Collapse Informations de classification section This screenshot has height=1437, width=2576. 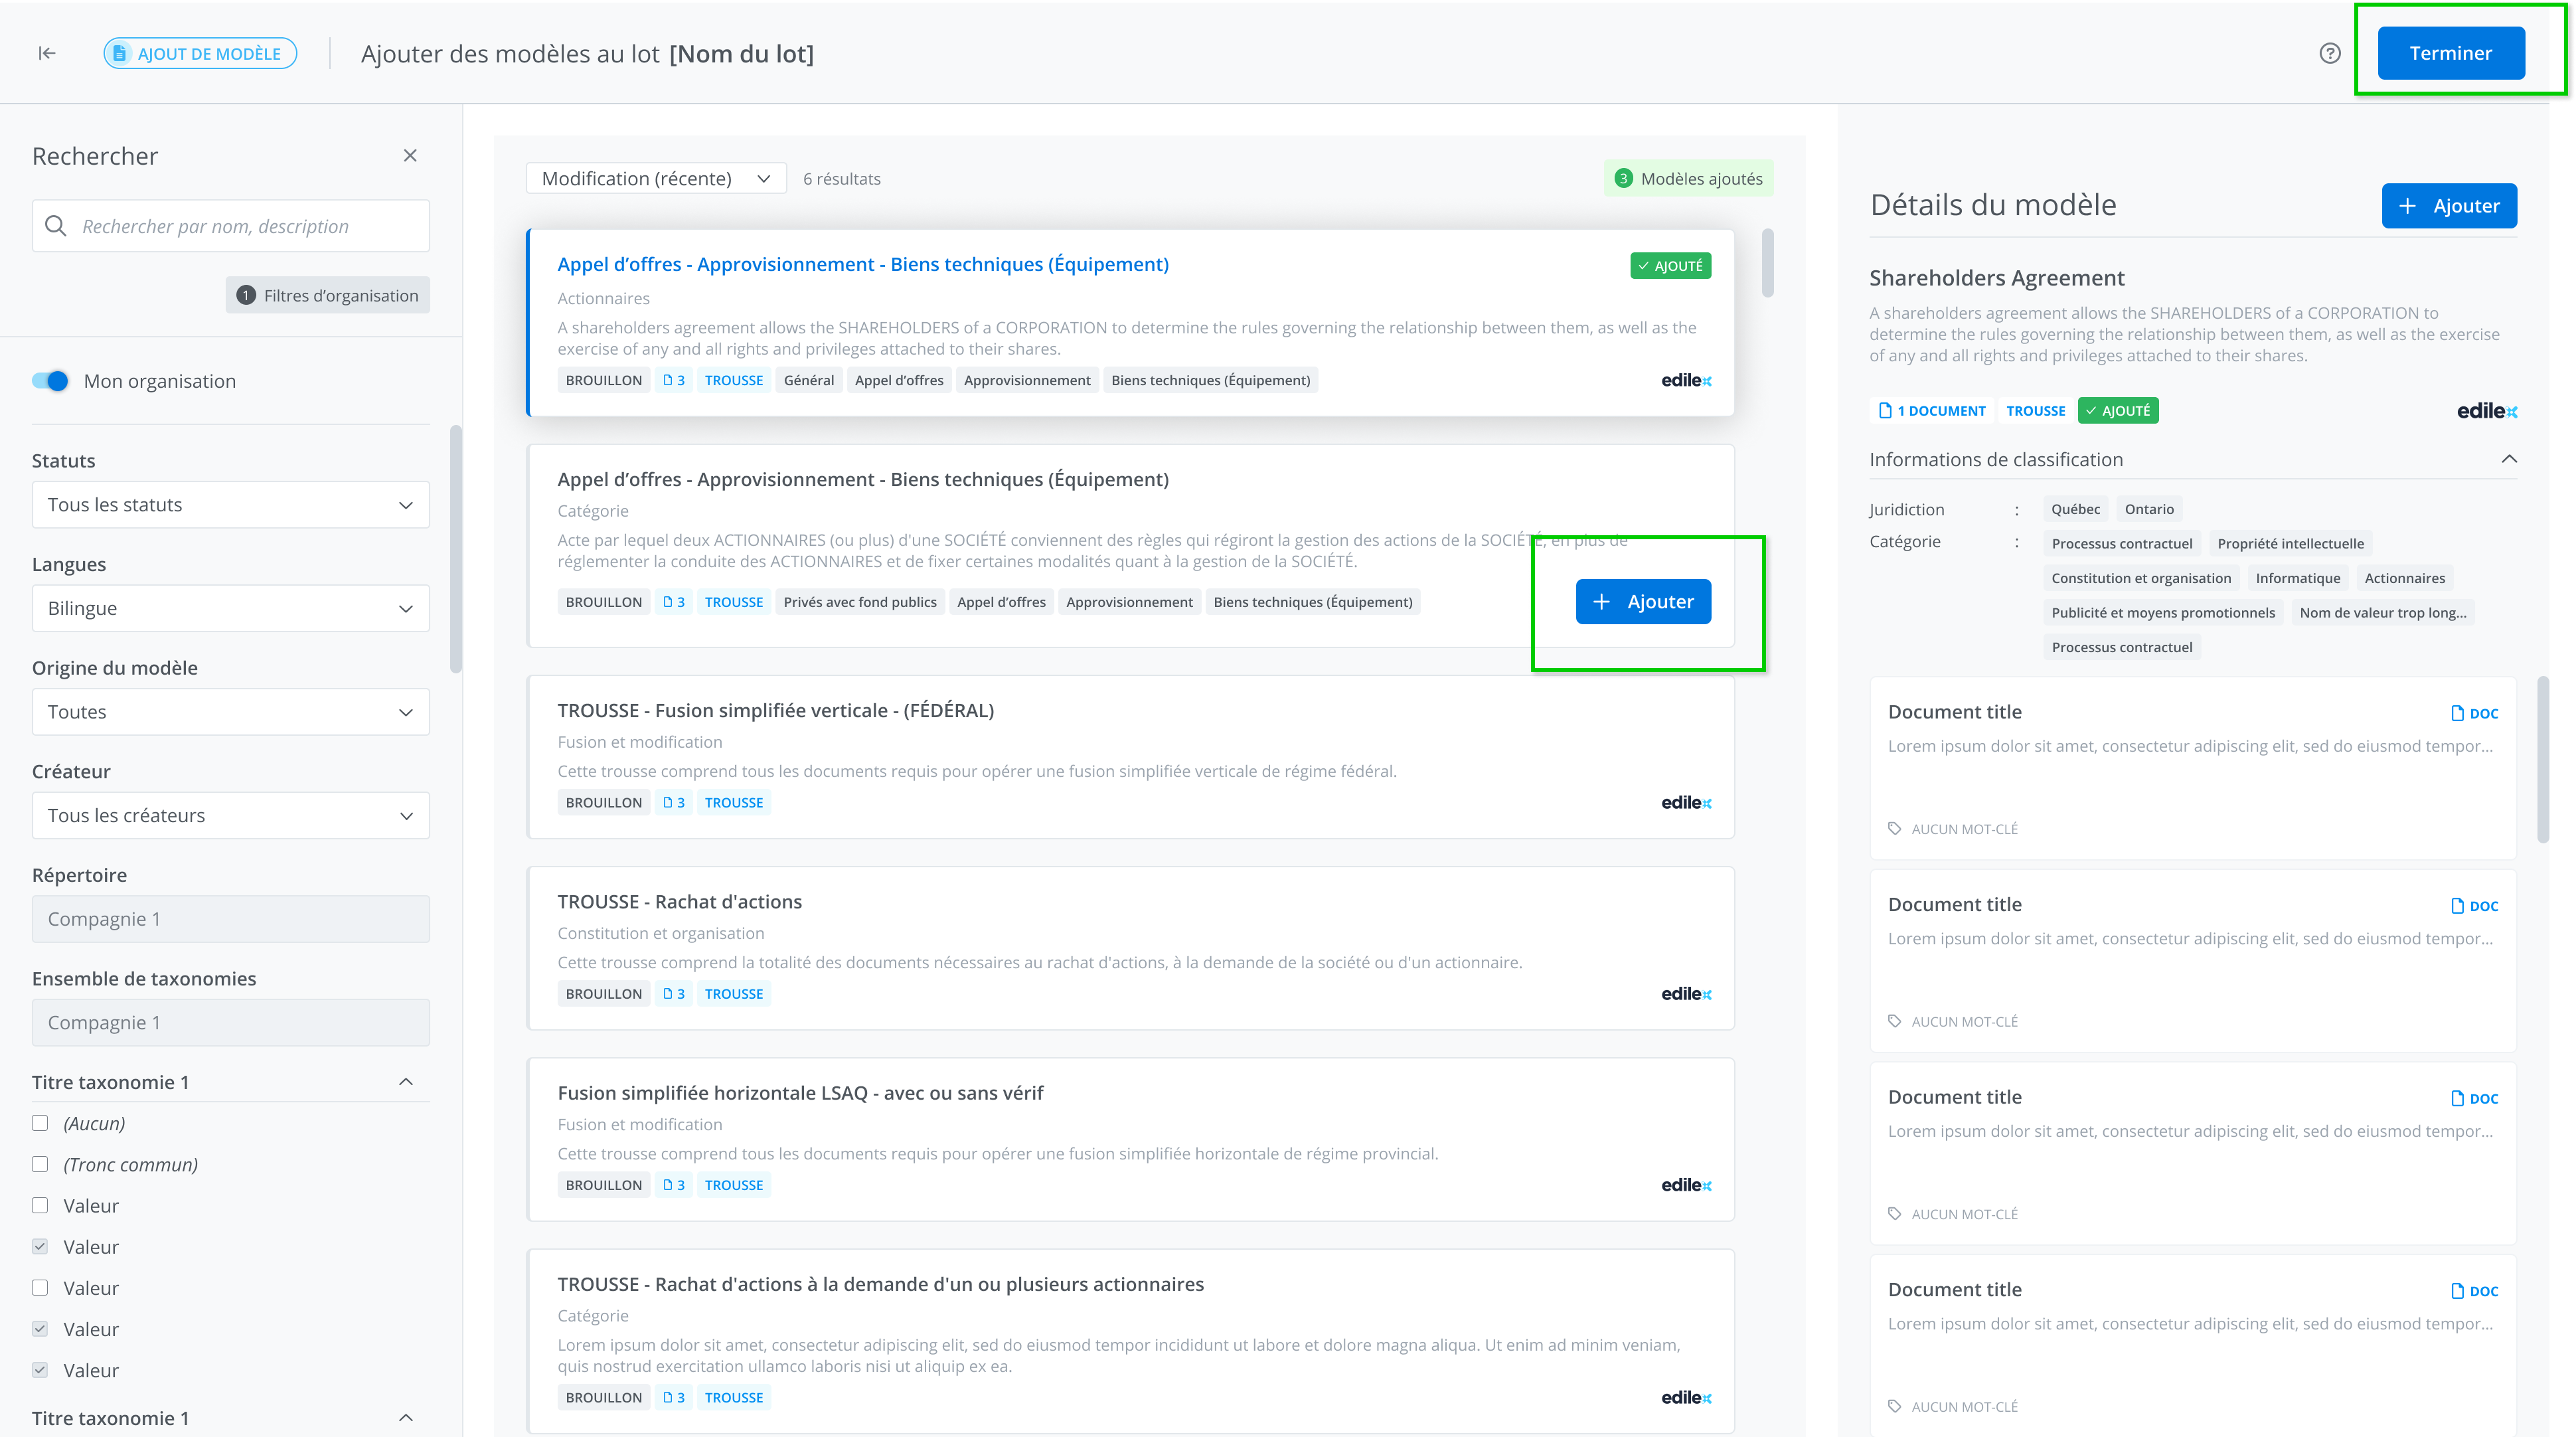[x=2509, y=459]
